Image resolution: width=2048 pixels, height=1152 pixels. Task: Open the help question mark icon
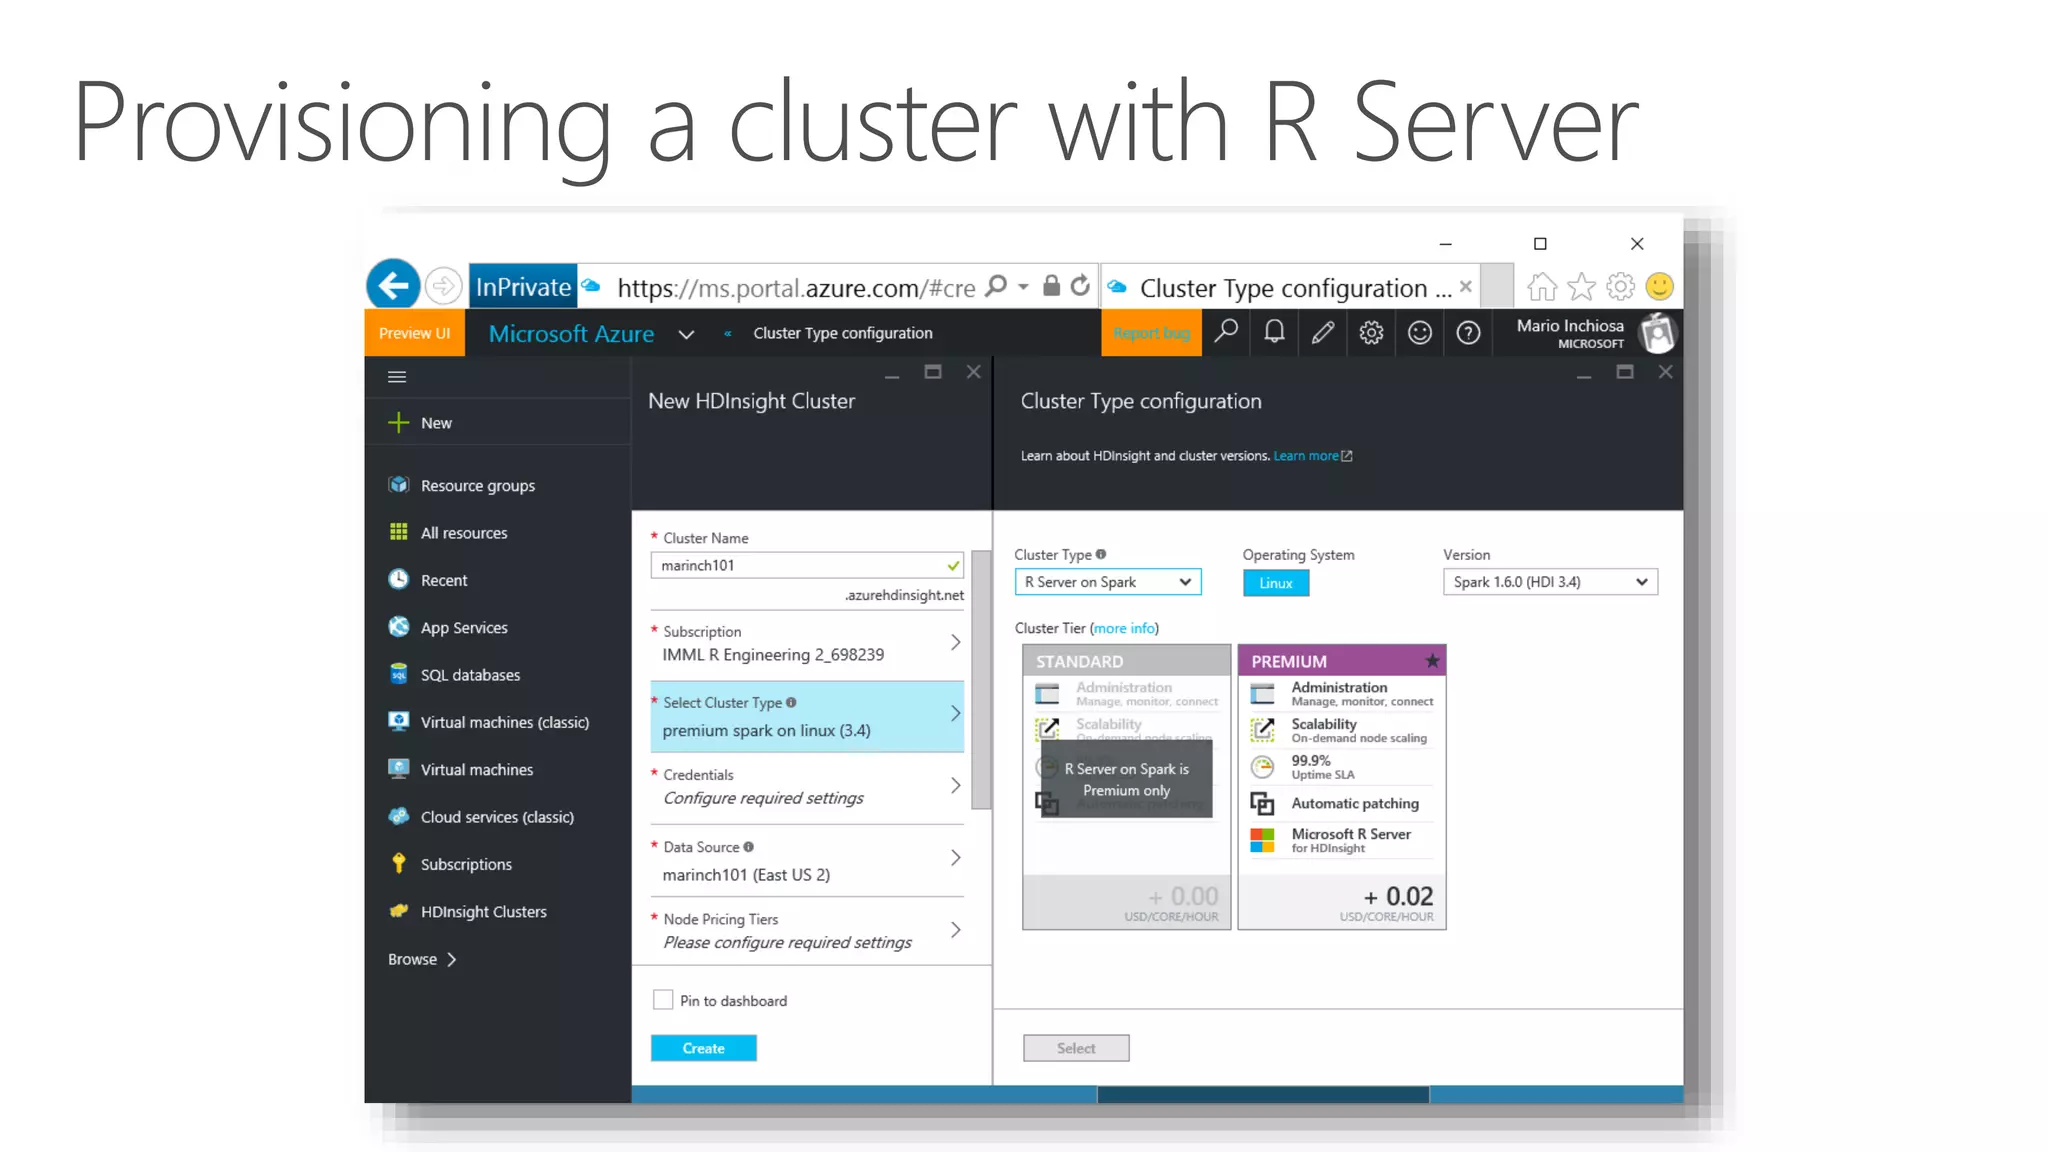coord(1468,332)
